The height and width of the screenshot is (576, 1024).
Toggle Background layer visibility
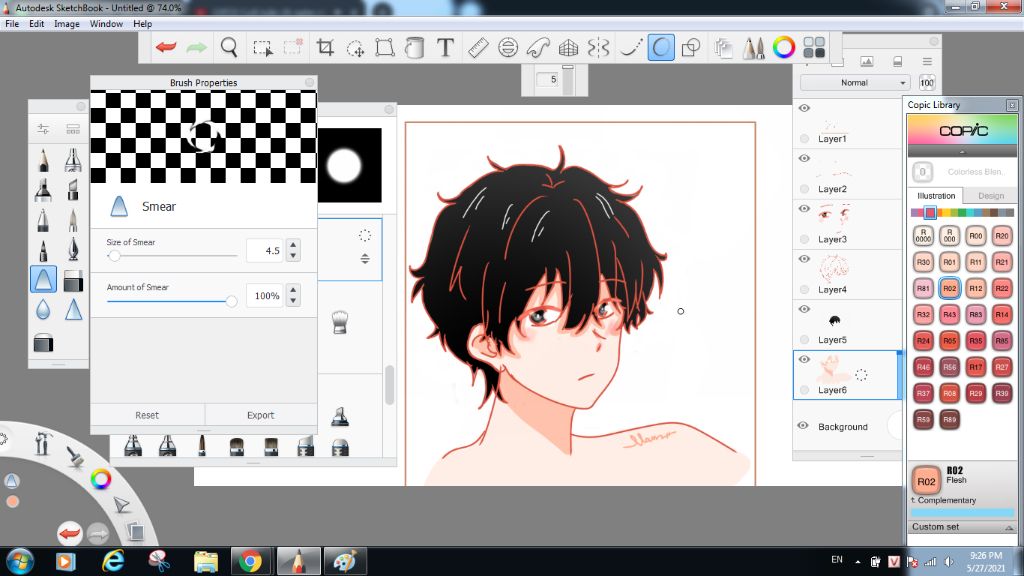[x=803, y=425]
